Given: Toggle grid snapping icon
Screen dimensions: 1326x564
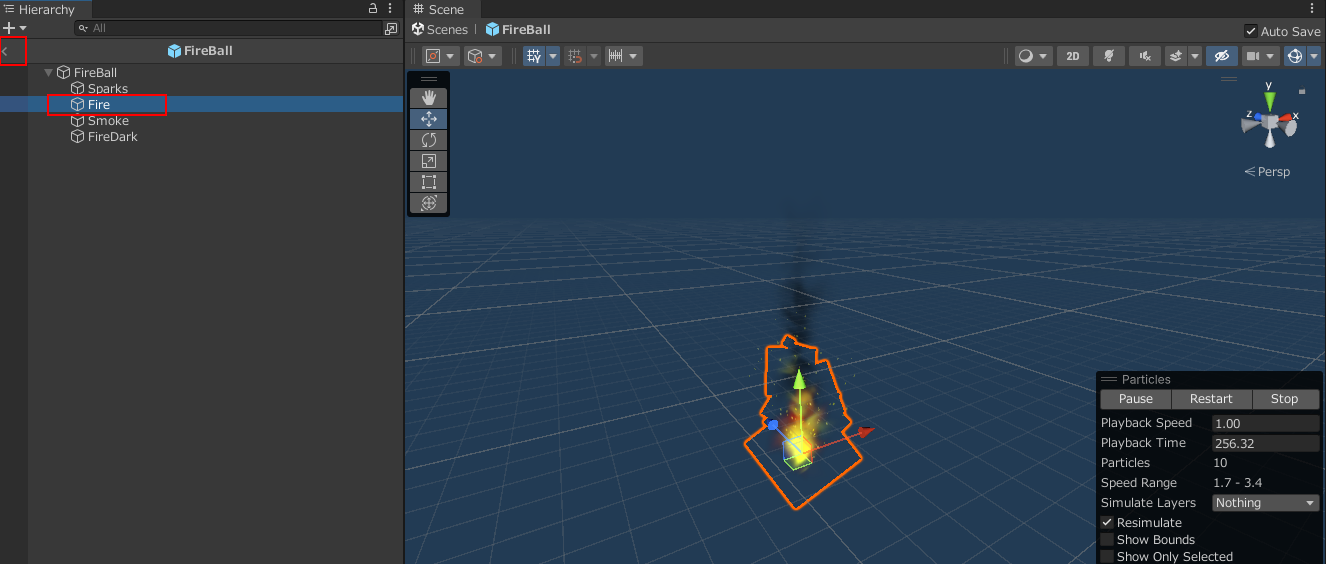Looking at the screenshot, I should (x=534, y=57).
